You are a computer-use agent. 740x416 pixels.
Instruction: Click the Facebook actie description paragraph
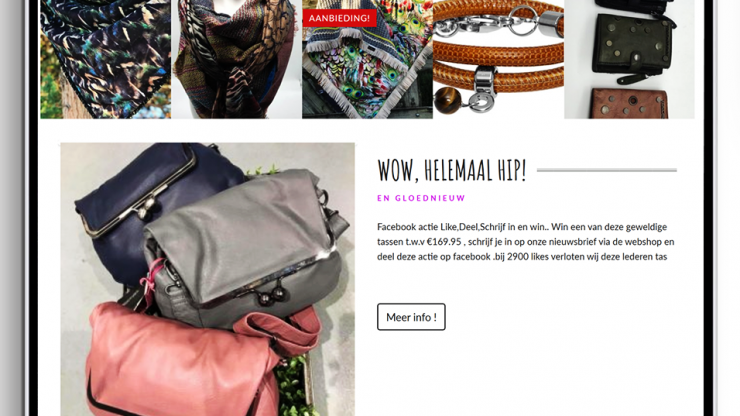click(526, 241)
